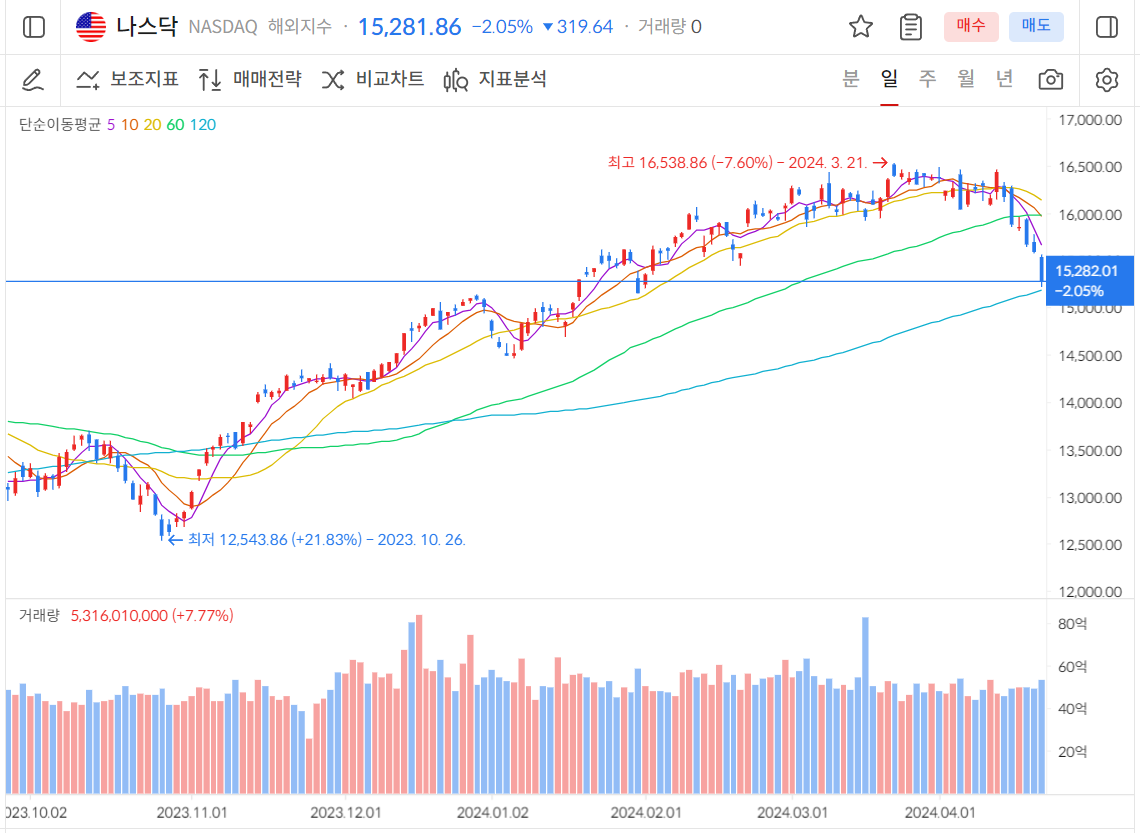Select the pencil drawing tool
Screen dimensions: 1140x833
(33, 80)
